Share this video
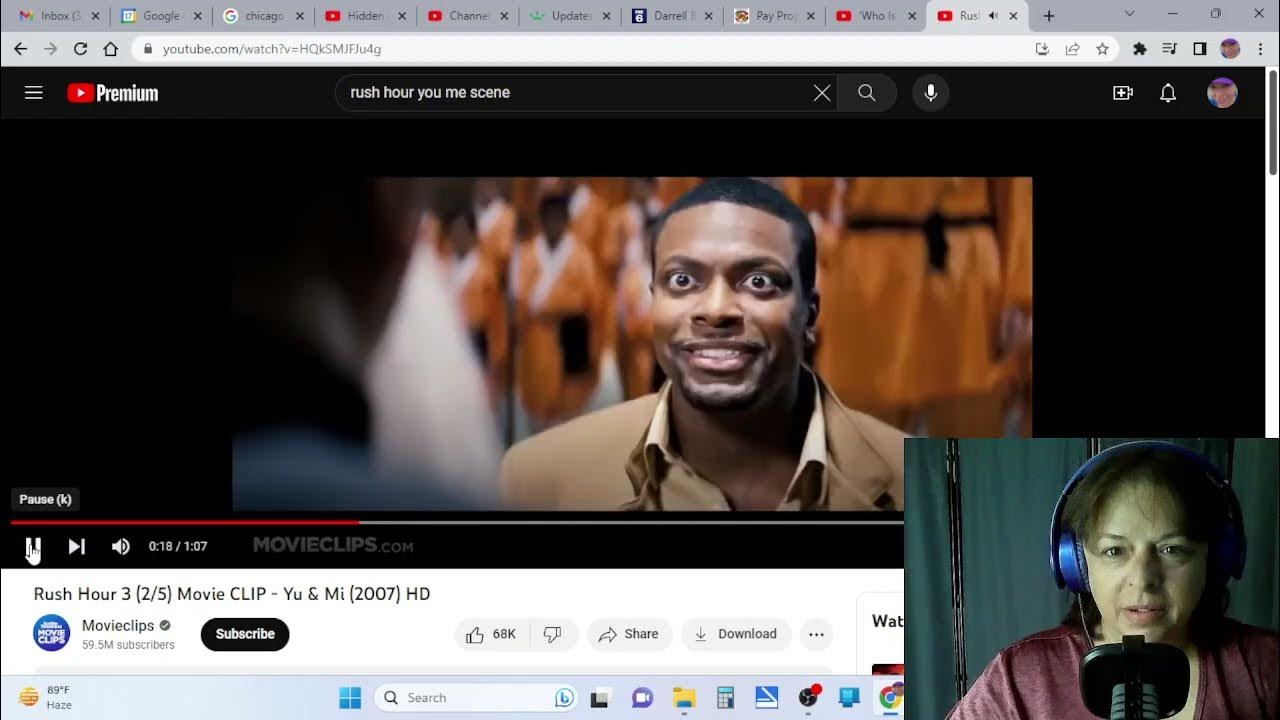 point(629,634)
